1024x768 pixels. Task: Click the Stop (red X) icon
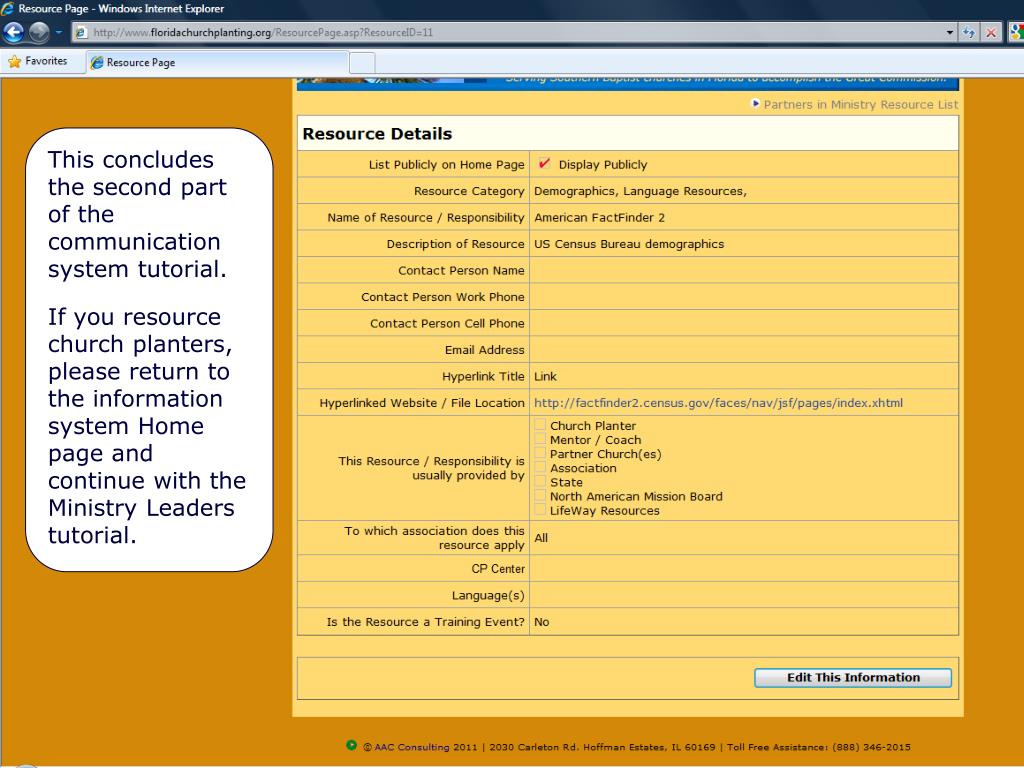coord(991,32)
